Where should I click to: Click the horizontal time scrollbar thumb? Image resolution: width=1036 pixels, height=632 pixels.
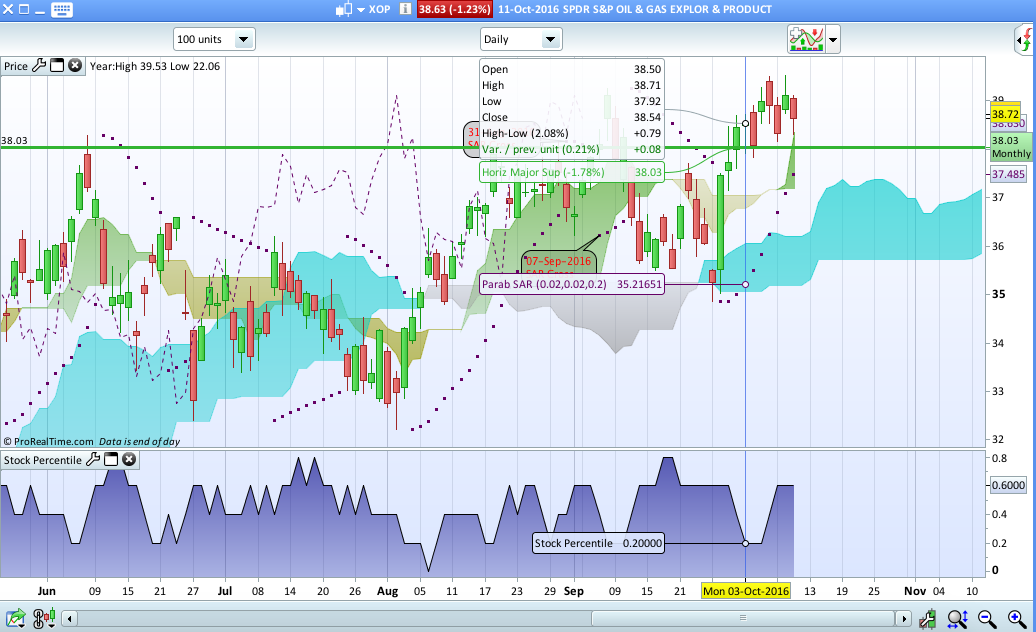point(743,618)
